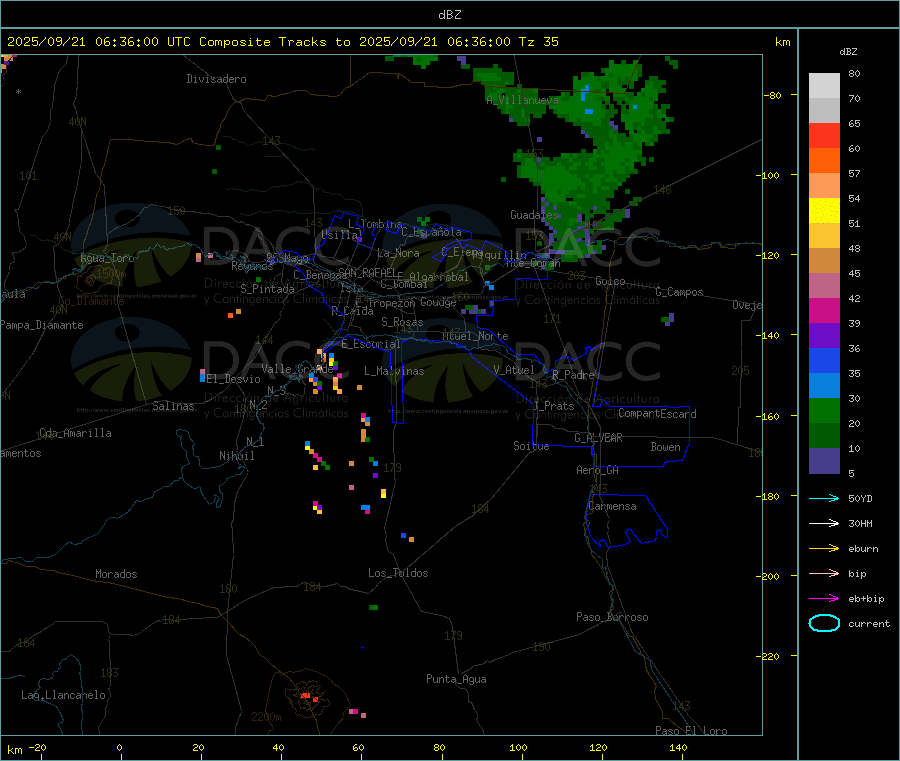Viewport: 900px width, 761px height.
Task: Click the 'Morados' map label
Action: pos(116,574)
